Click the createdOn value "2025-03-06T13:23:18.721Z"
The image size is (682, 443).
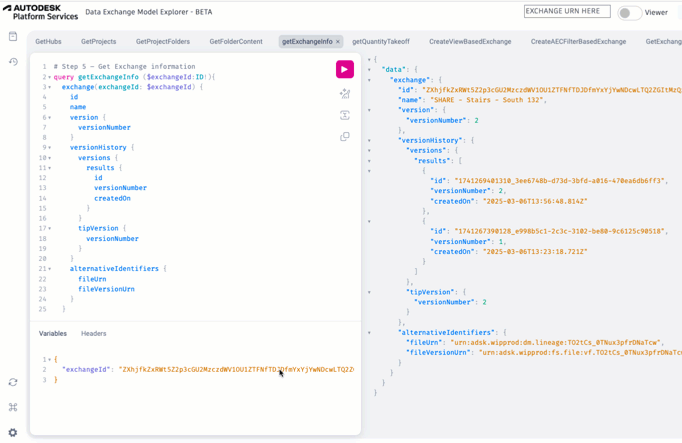tap(535, 252)
